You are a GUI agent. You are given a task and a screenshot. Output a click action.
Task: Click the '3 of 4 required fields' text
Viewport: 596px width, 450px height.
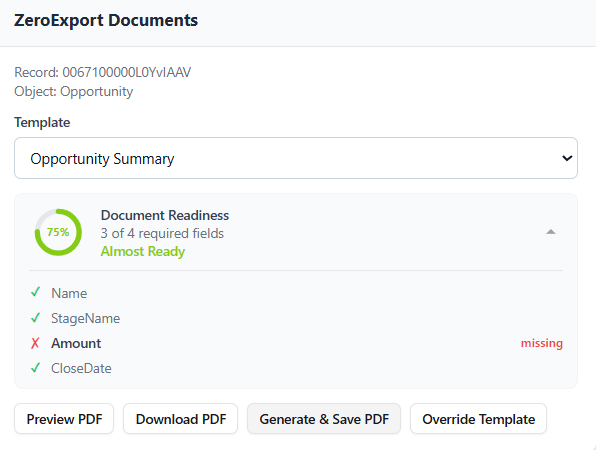162,233
